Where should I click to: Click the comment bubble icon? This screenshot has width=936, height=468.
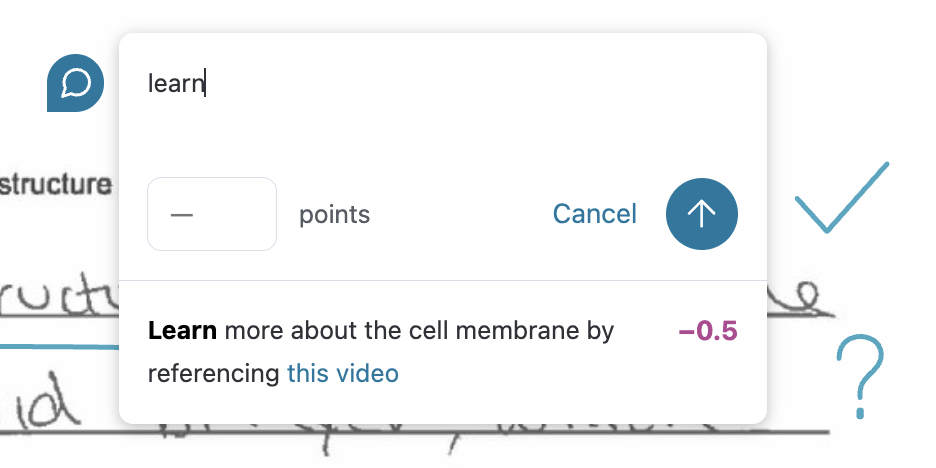[x=76, y=82]
